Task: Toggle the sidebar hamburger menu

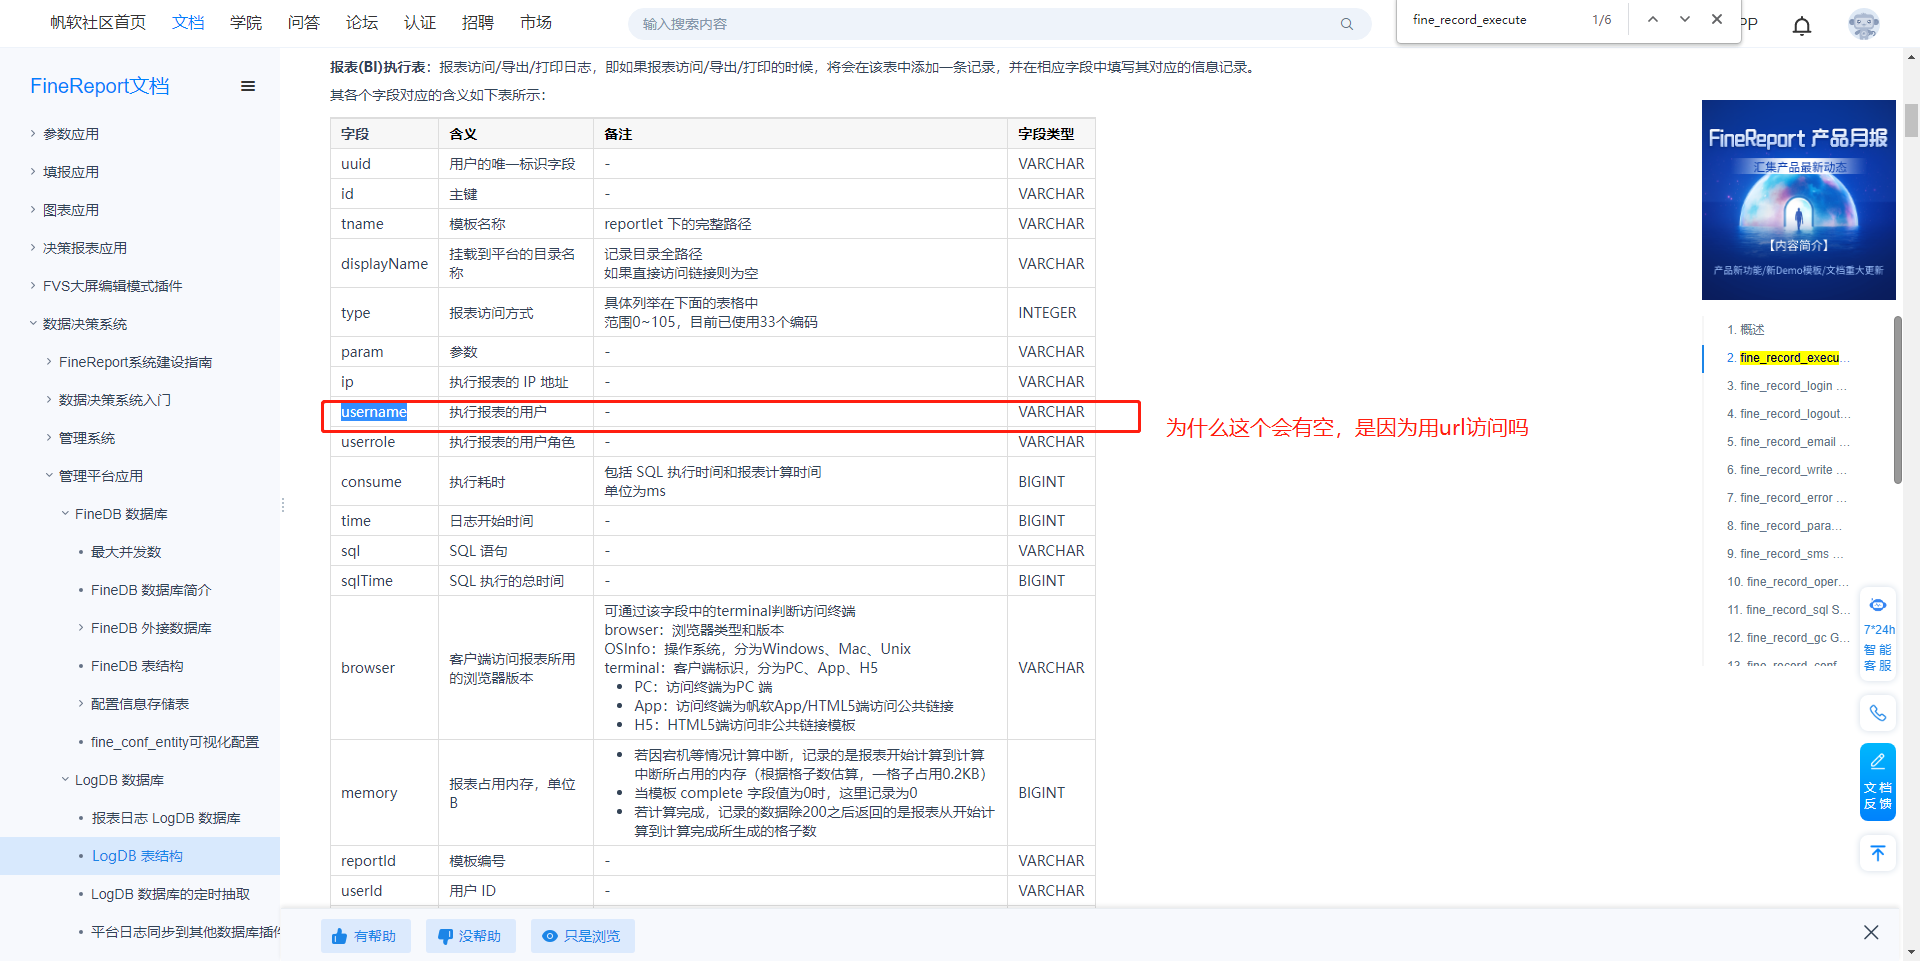Action: [248, 86]
